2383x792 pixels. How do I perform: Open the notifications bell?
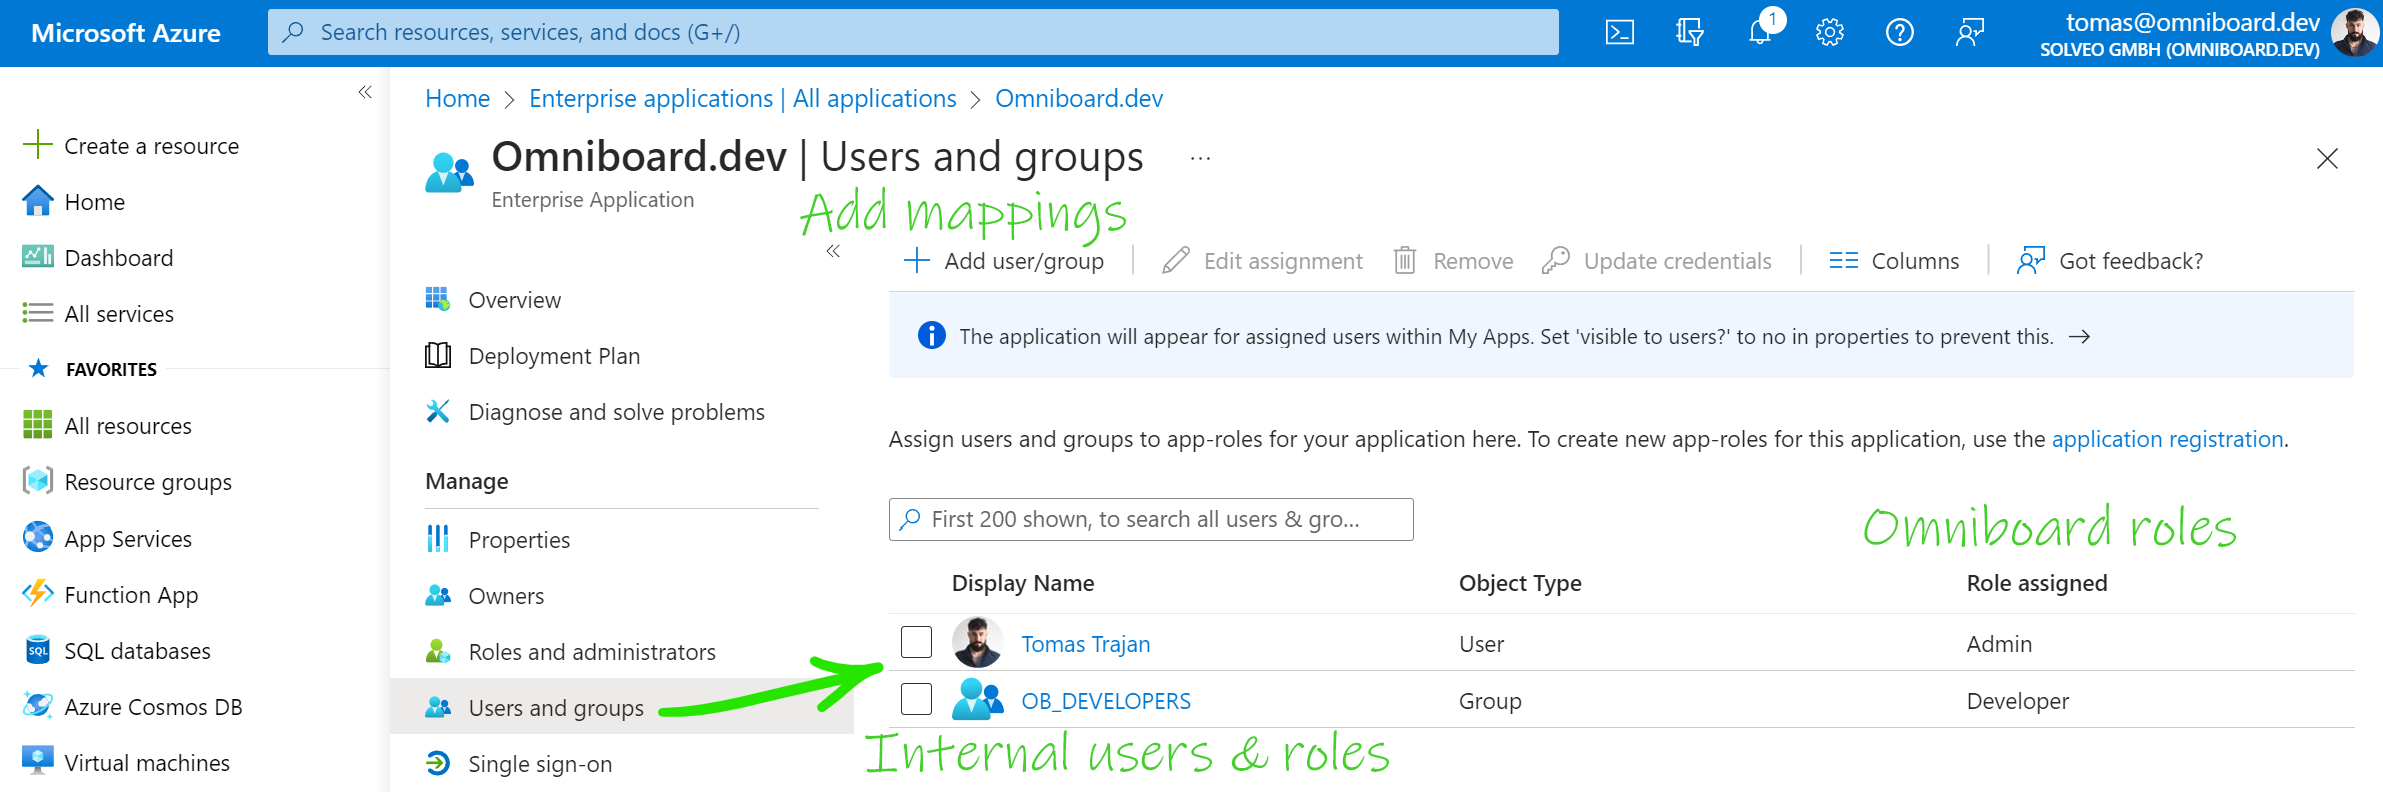1760,33
